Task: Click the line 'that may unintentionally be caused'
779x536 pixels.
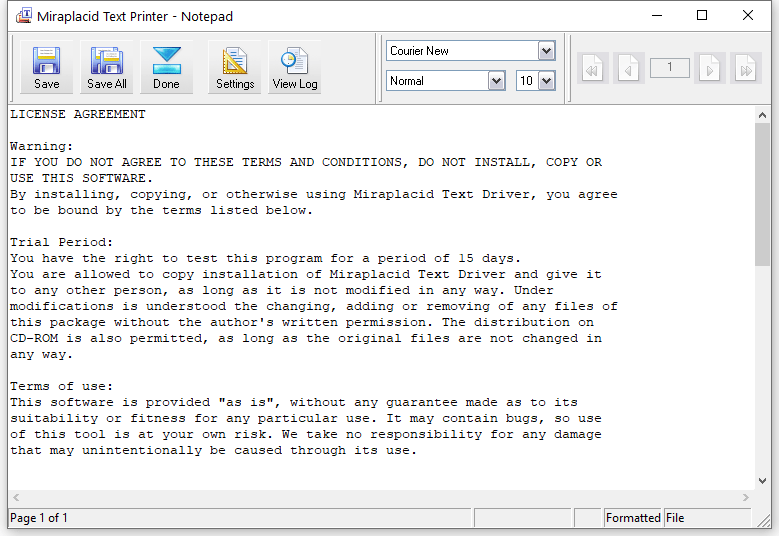Action: [214, 450]
